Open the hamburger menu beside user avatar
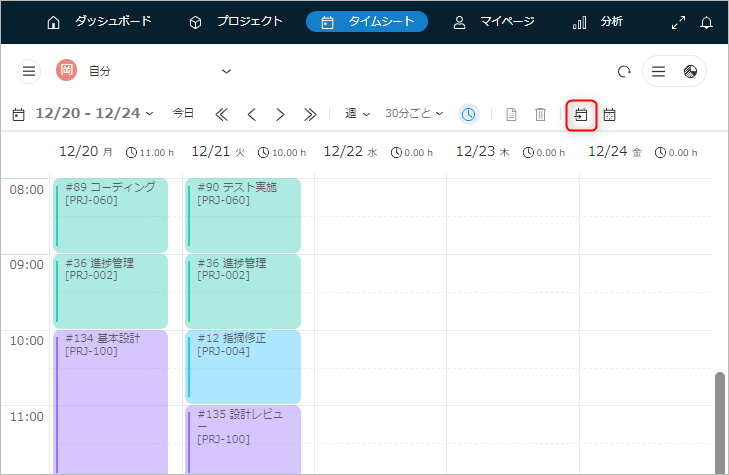 point(29,71)
